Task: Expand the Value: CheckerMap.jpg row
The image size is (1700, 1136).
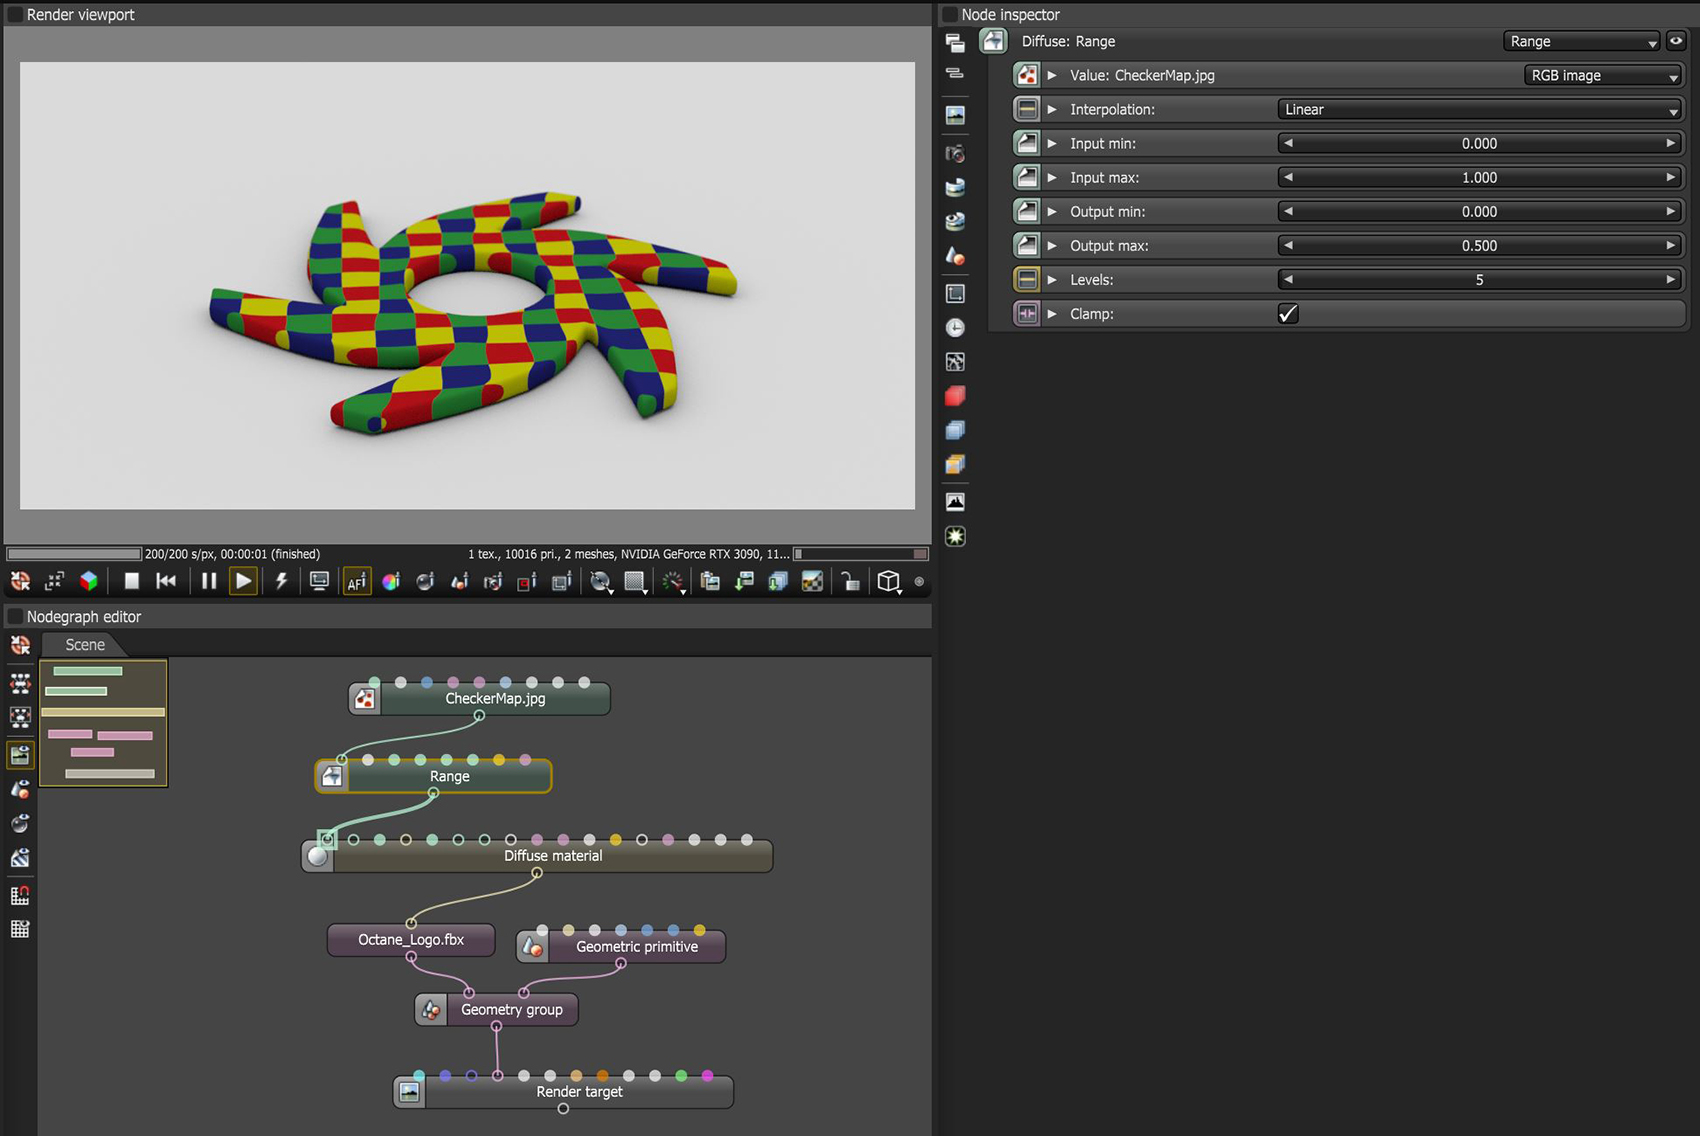Action: point(1052,75)
